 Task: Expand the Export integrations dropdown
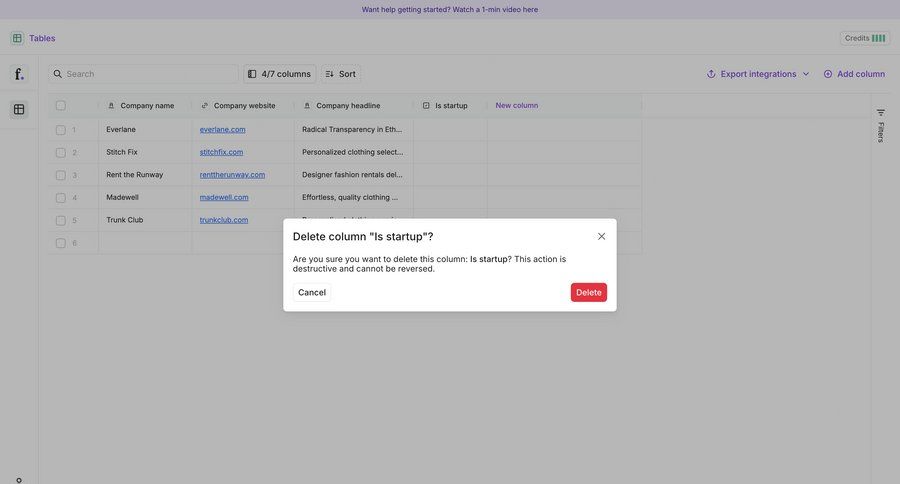758,74
